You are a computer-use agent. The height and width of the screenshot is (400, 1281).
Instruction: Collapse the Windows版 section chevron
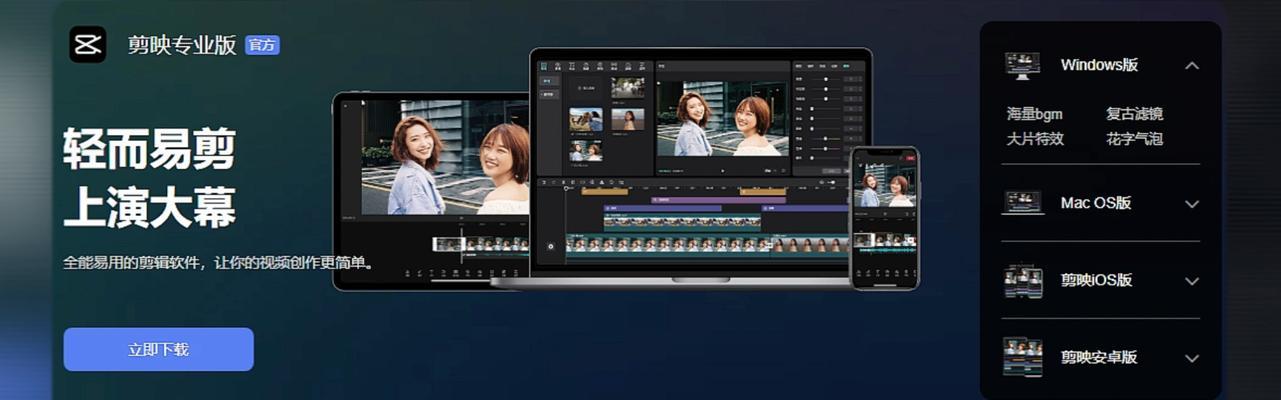click(x=1191, y=65)
